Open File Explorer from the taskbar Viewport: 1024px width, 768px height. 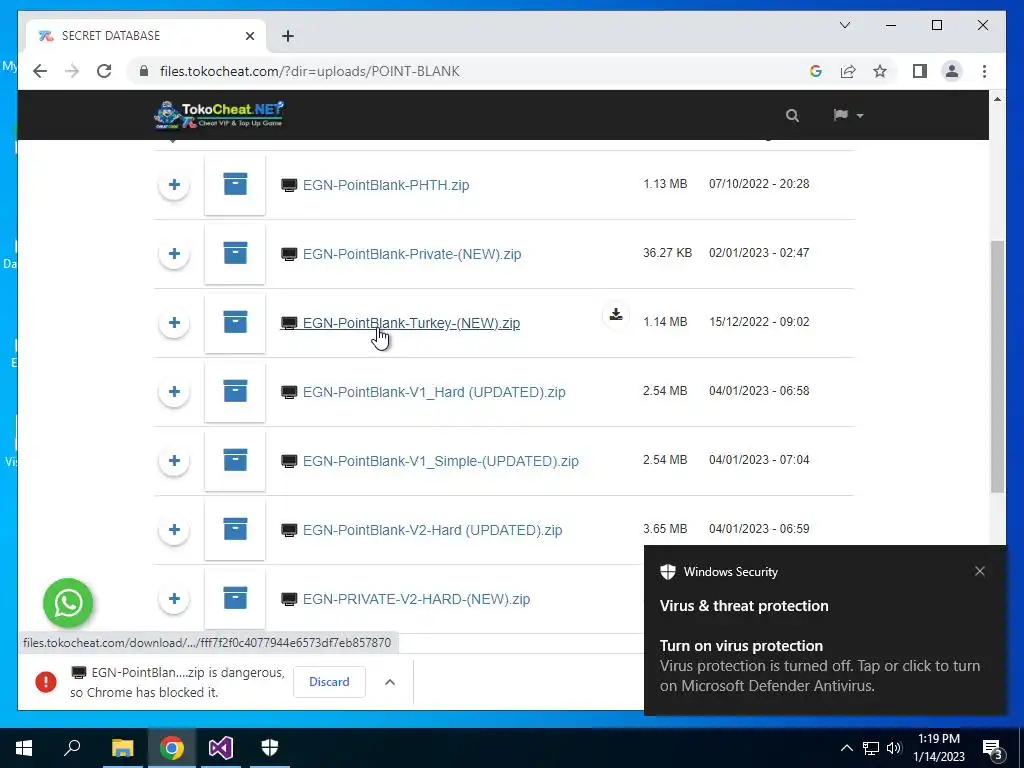tap(122, 748)
